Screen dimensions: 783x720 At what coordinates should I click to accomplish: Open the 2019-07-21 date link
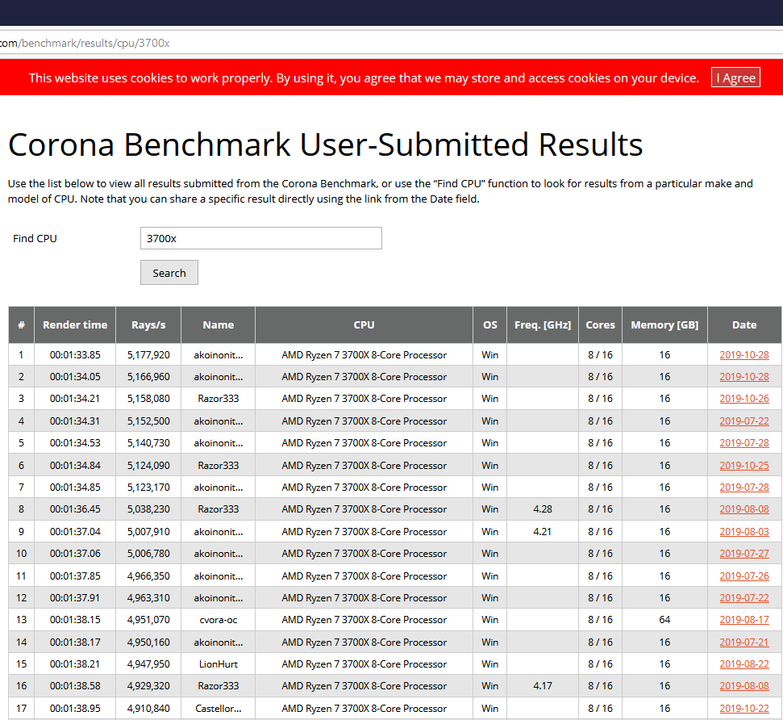click(x=744, y=643)
